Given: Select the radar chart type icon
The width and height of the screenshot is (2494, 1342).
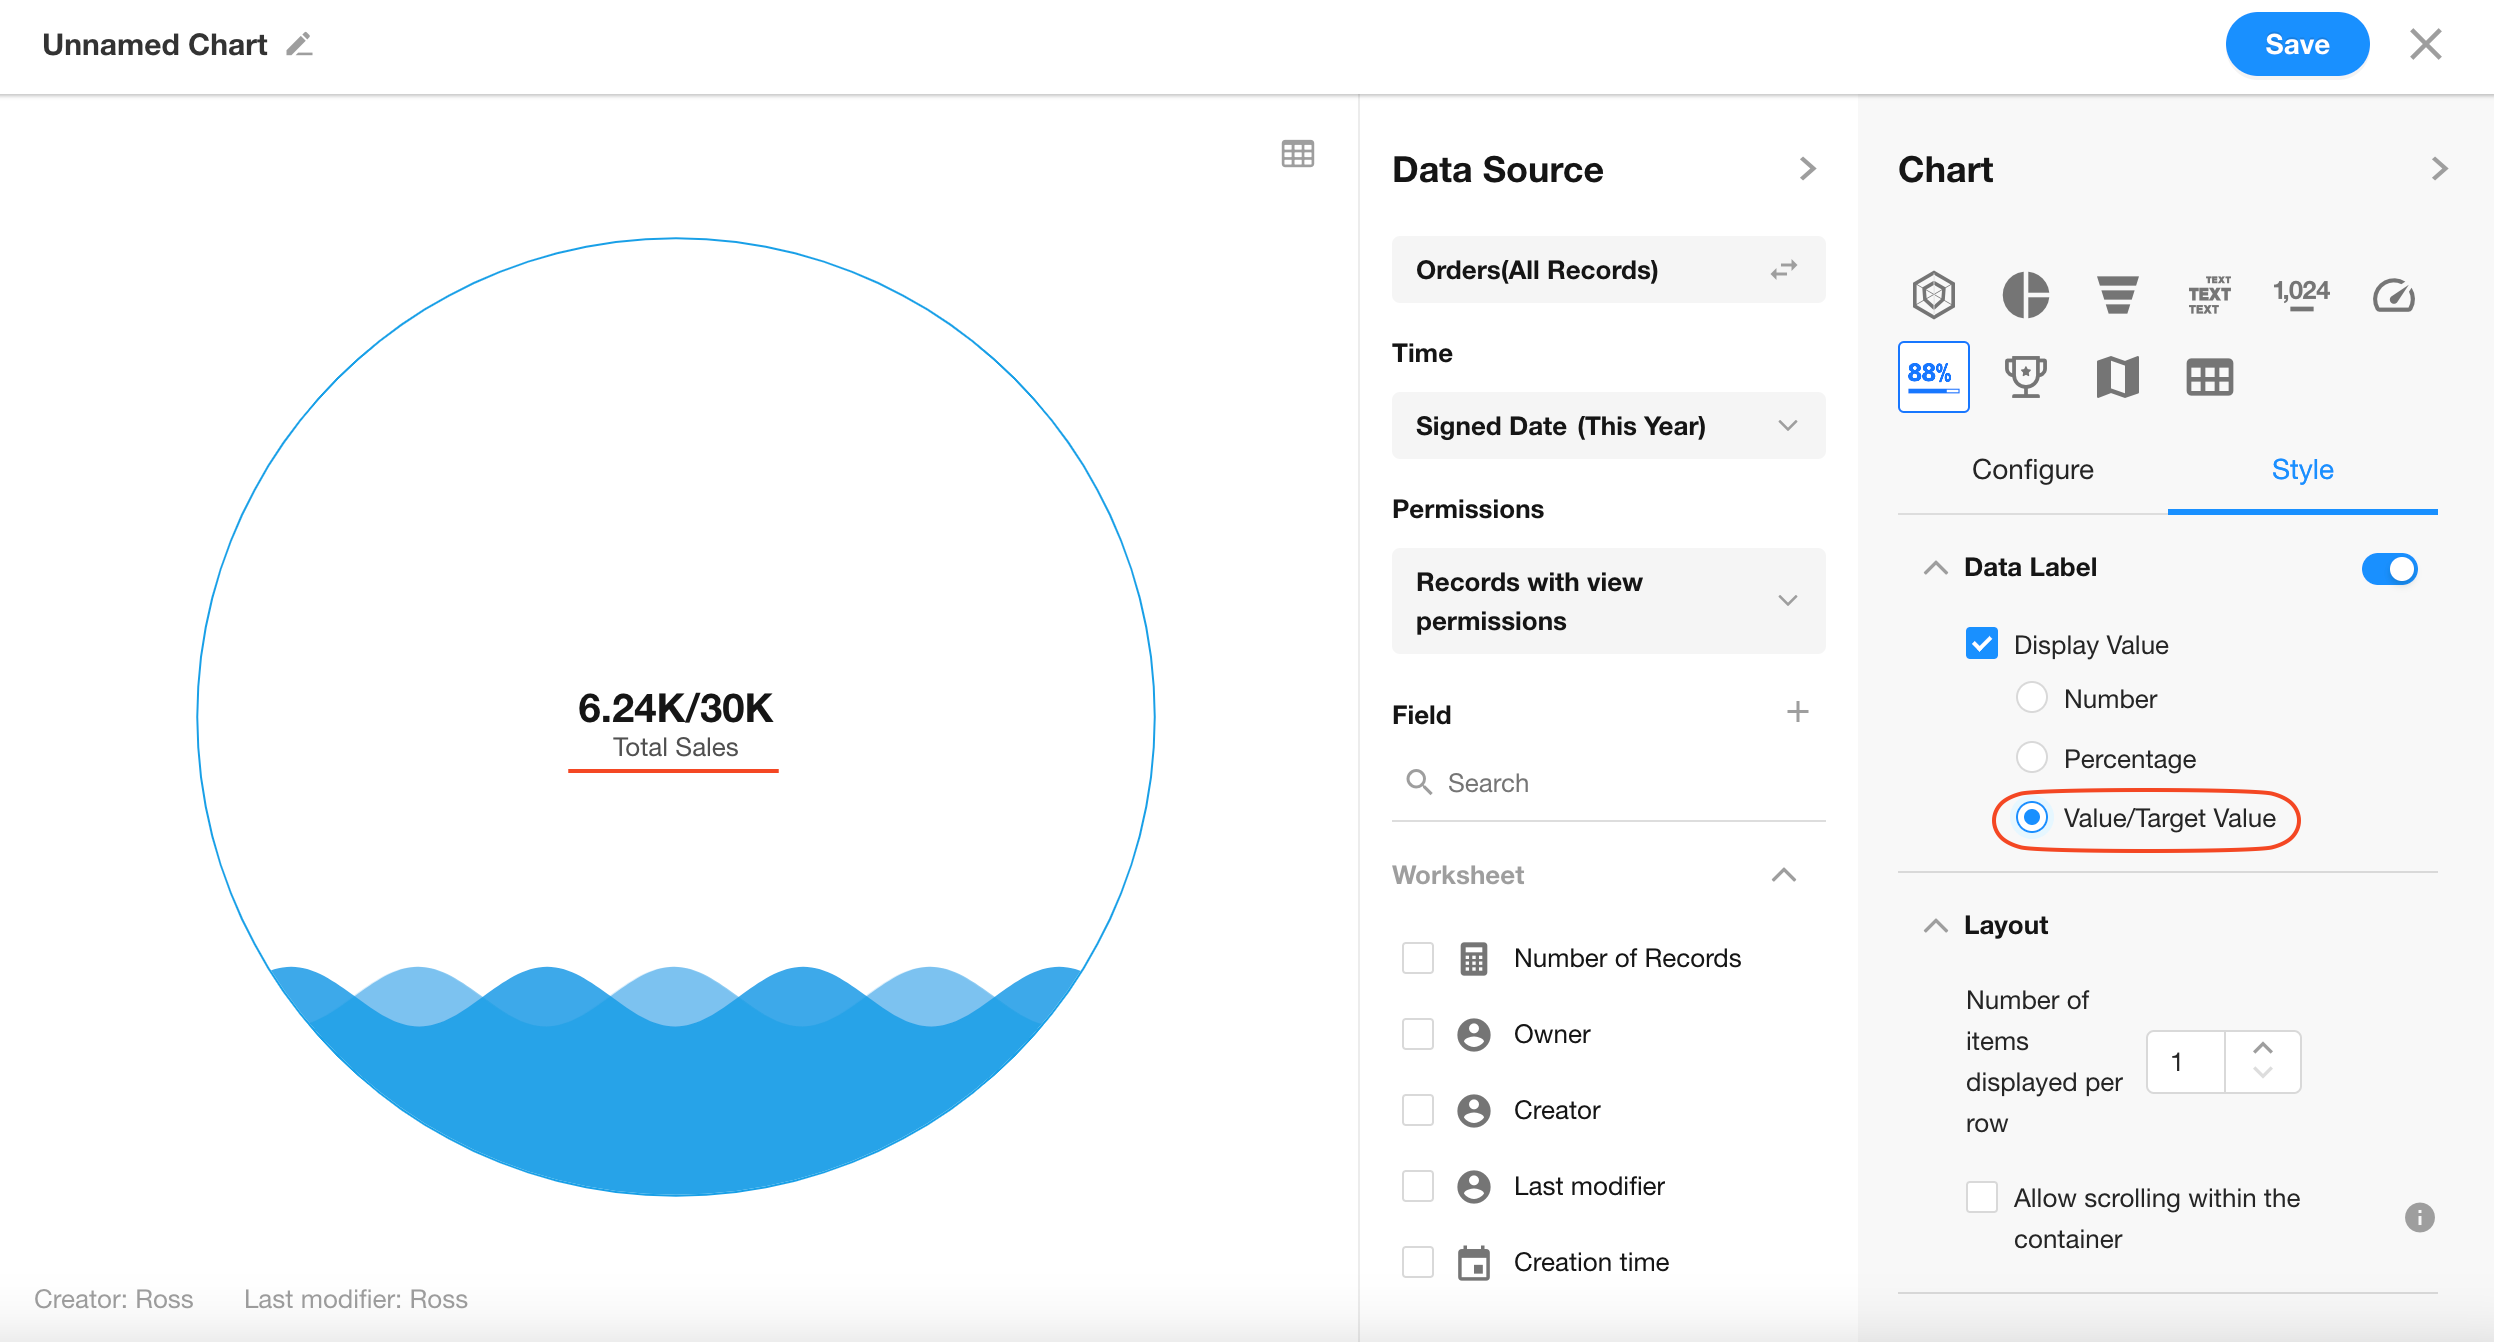Looking at the screenshot, I should click(x=1933, y=295).
